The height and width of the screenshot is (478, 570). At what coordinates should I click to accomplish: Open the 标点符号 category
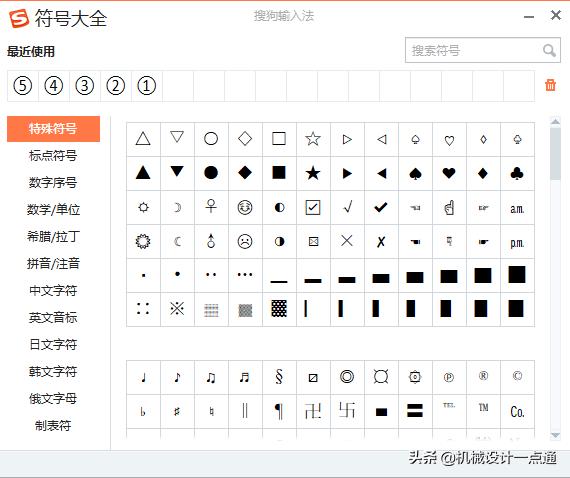pyautogui.click(x=53, y=156)
